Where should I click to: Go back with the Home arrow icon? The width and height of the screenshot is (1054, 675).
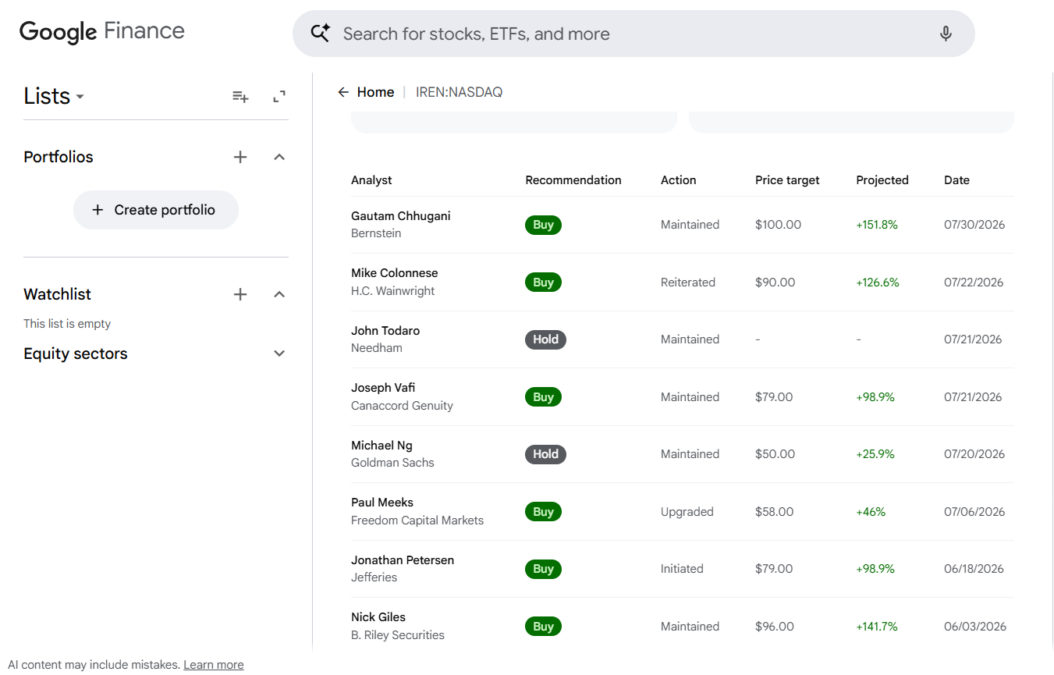[343, 92]
